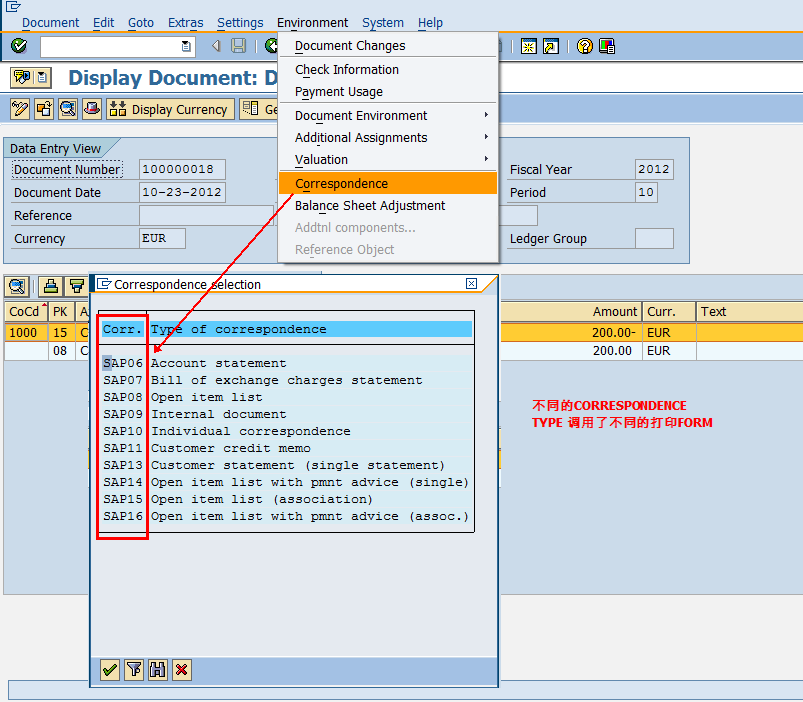Cancel the dialog with red X icon
The height and width of the screenshot is (702, 803).
pyautogui.click(x=181, y=670)
